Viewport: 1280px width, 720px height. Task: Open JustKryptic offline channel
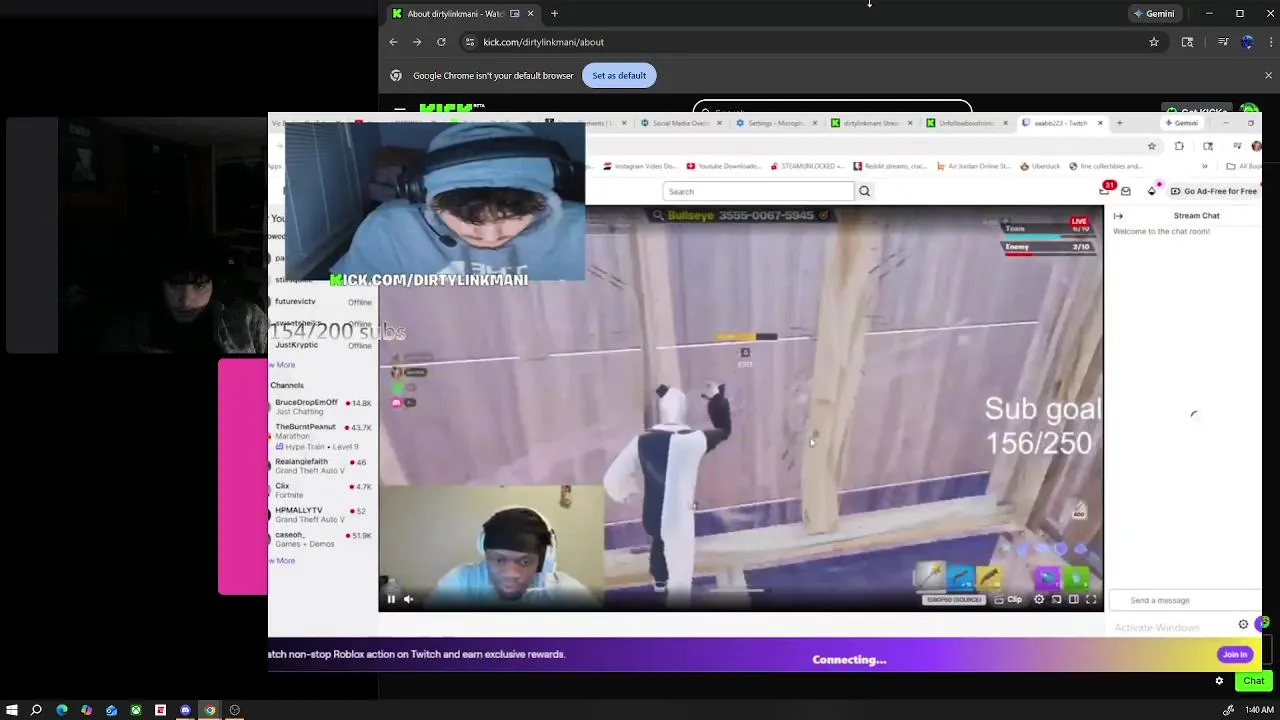[322, 345]
